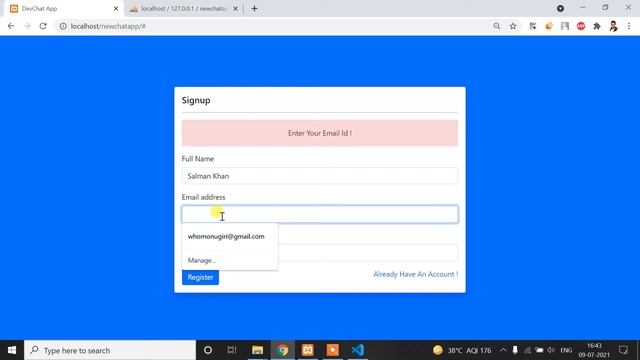Click the Signup heading text
The image size is (640, 360).
tap(196, 100)
